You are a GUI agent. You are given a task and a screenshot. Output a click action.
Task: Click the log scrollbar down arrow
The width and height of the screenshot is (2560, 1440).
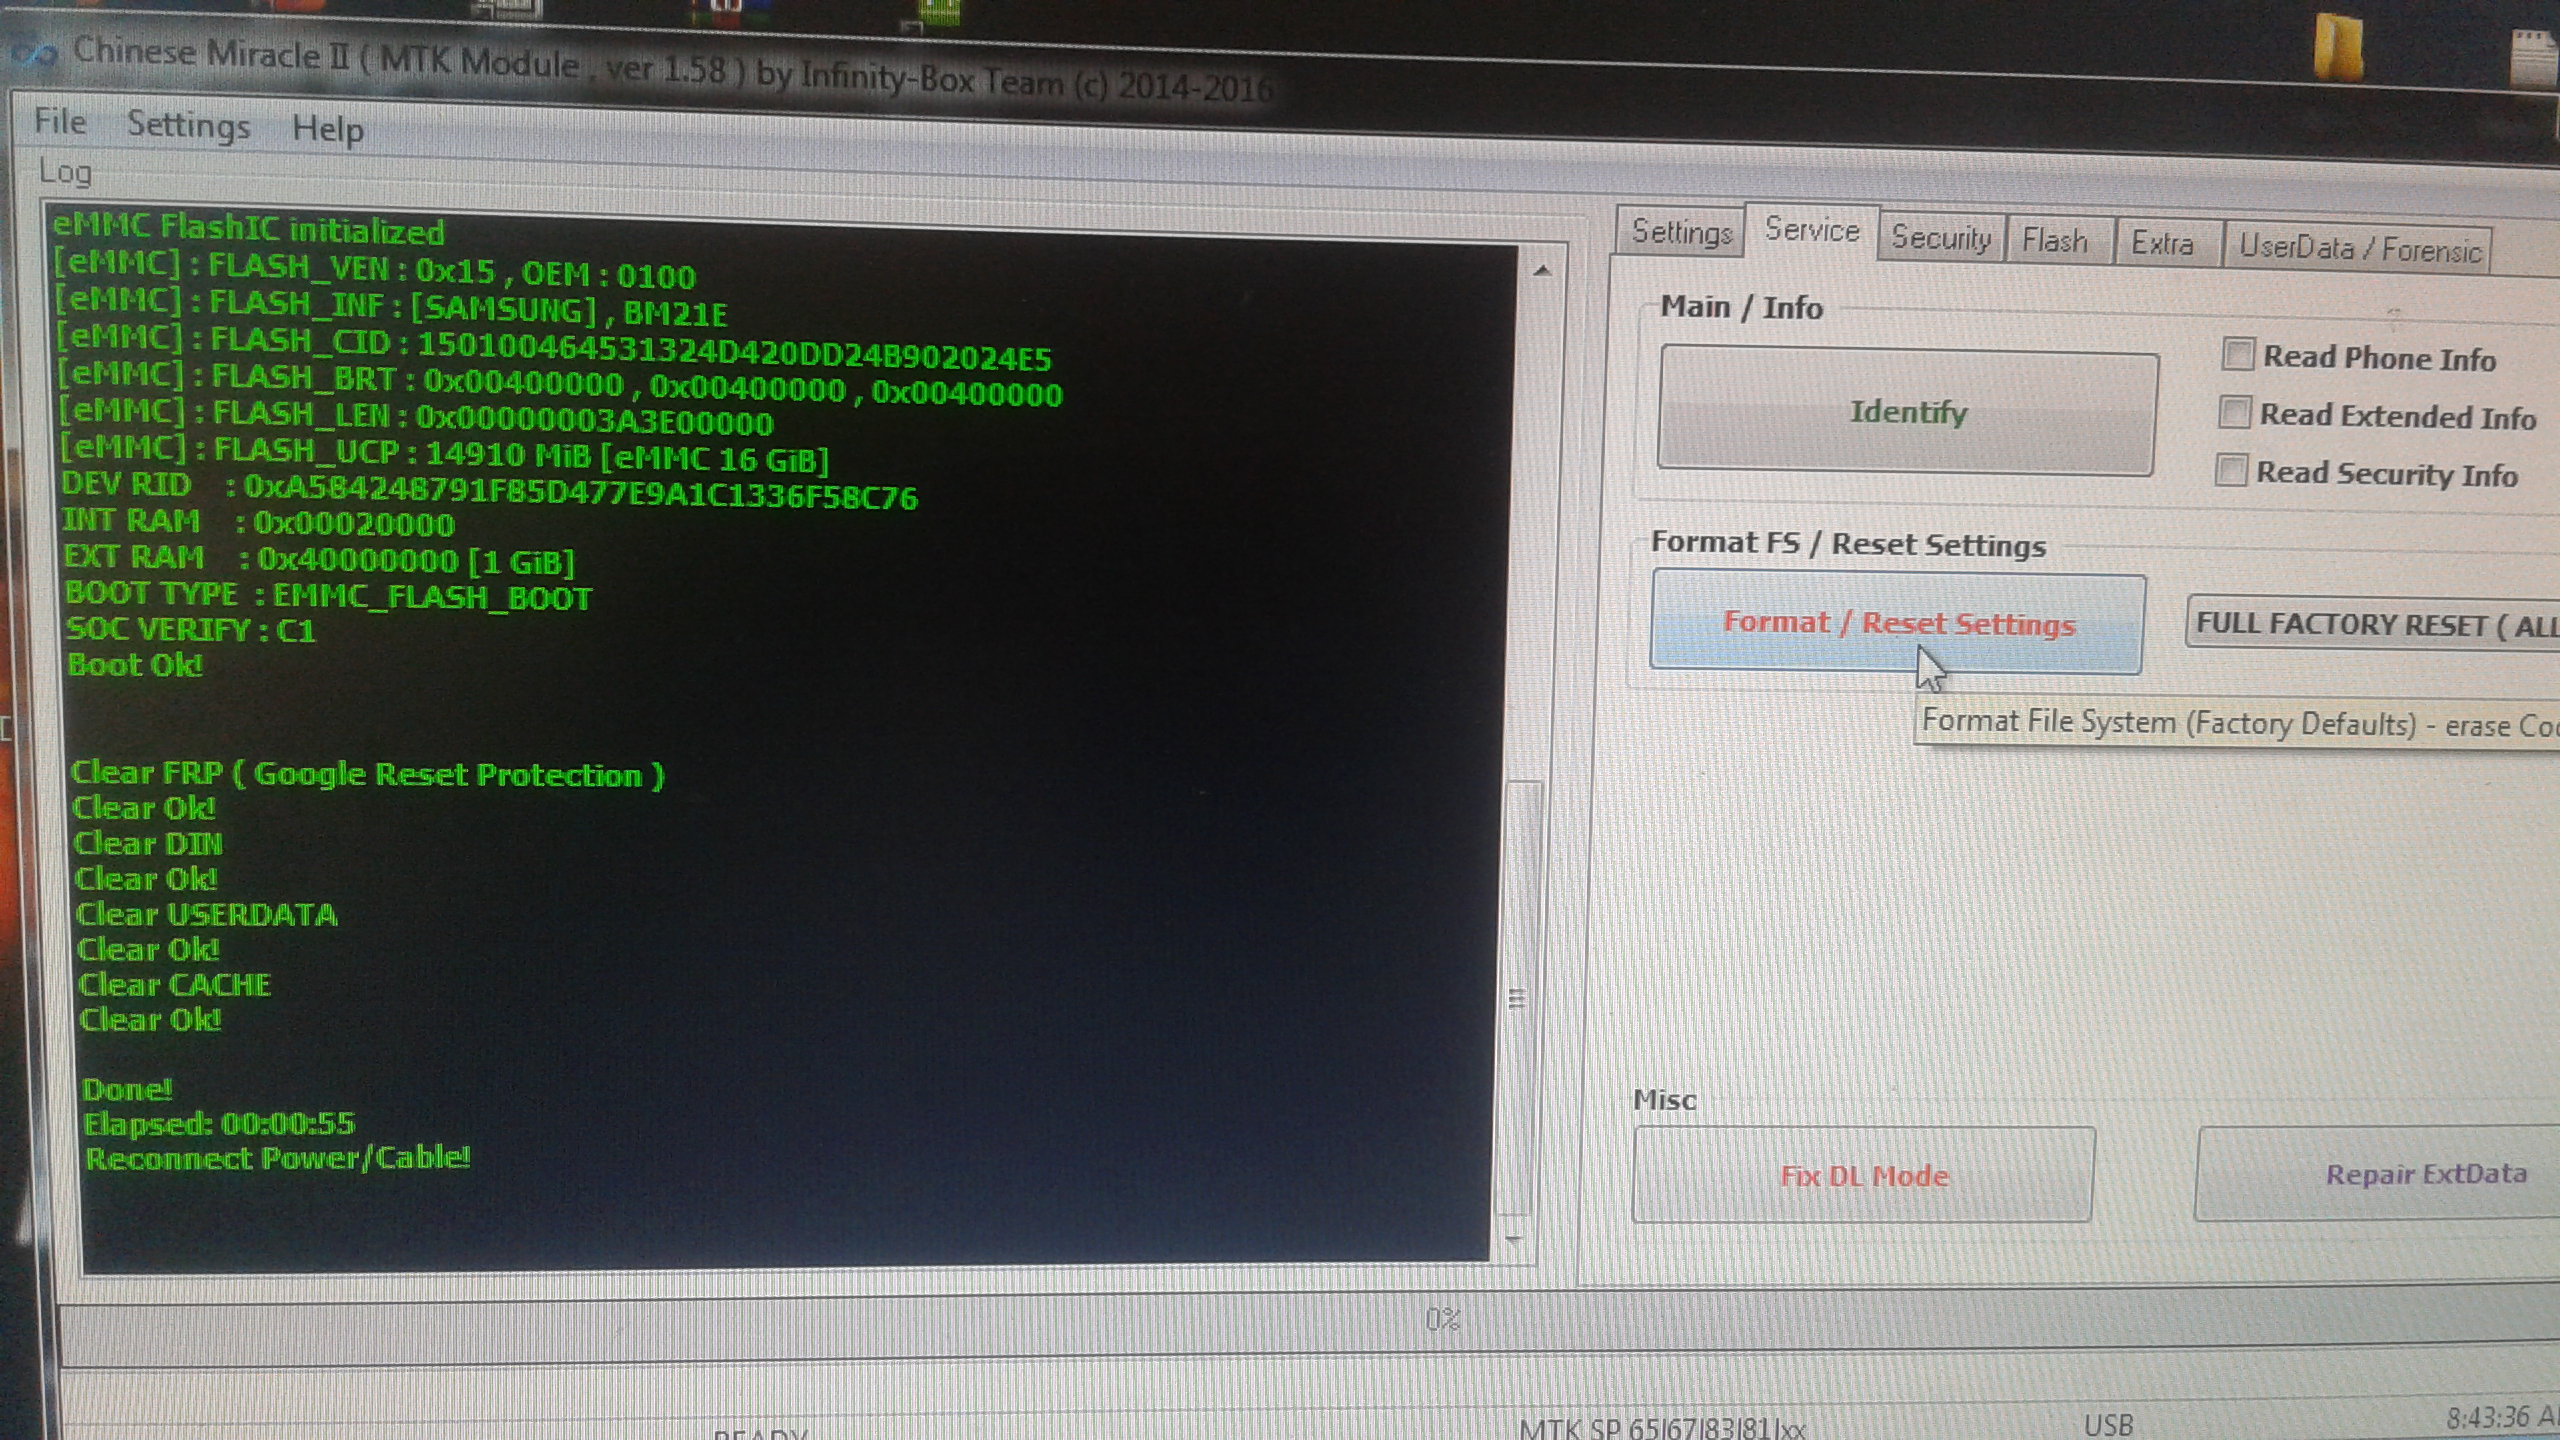(x=1514, y=1240)
